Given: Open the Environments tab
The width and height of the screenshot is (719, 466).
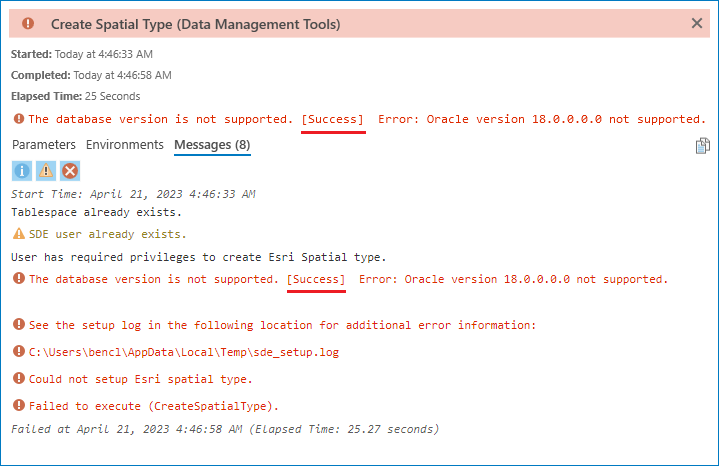Looking at the screenshot, I should [x=125, y=145].
